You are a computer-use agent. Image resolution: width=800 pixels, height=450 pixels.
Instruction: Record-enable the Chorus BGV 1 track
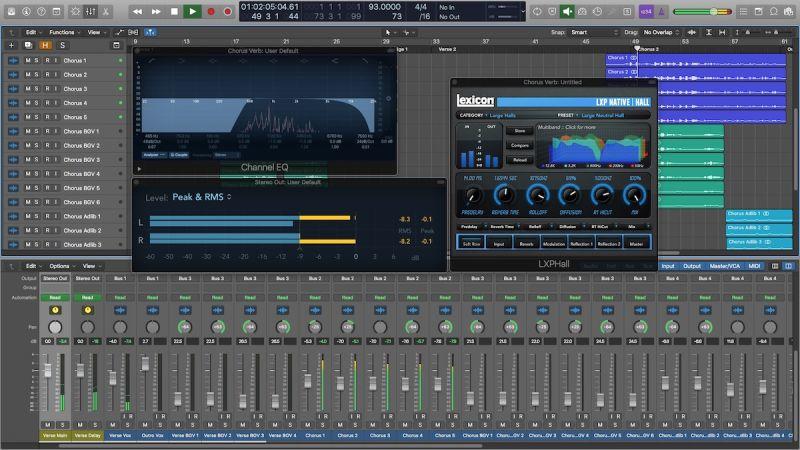coord(47,131)
